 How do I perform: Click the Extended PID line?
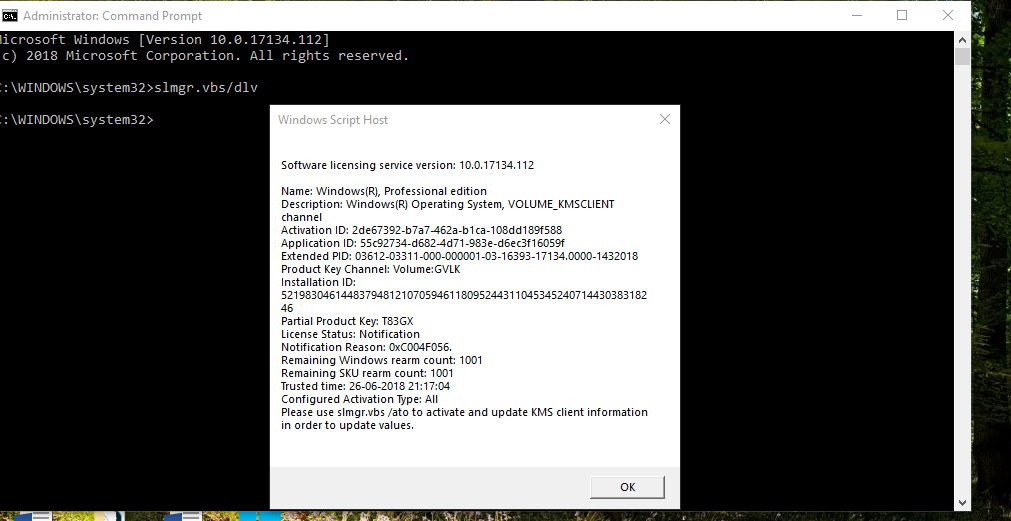click(459, 256)
